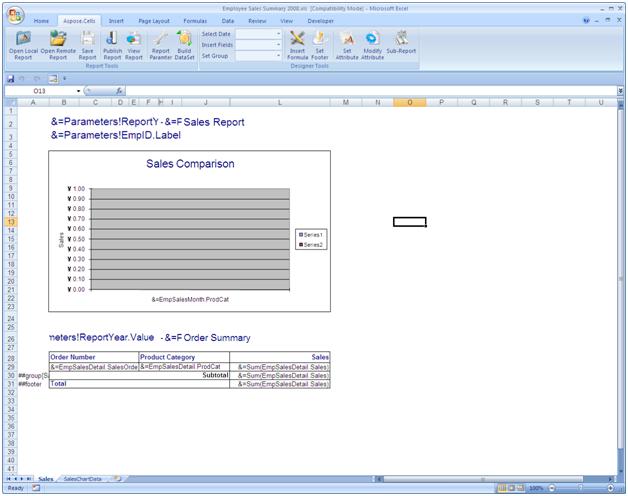
Task: Open the Insert Fields dropdown
Action: pyautogui.click(x=277, y=45)
